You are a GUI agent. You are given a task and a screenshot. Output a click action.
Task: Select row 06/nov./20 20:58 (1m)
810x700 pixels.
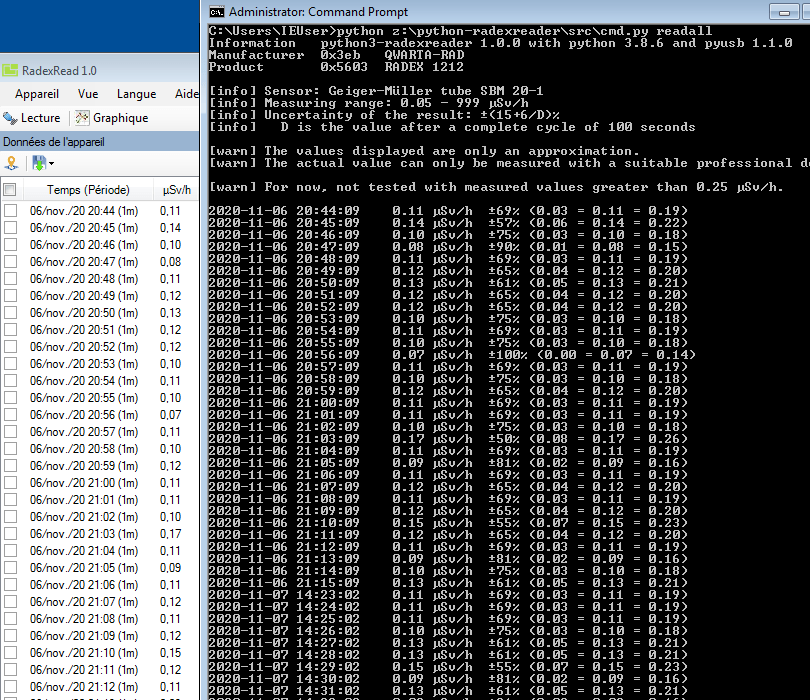click(x=99, y=448)
